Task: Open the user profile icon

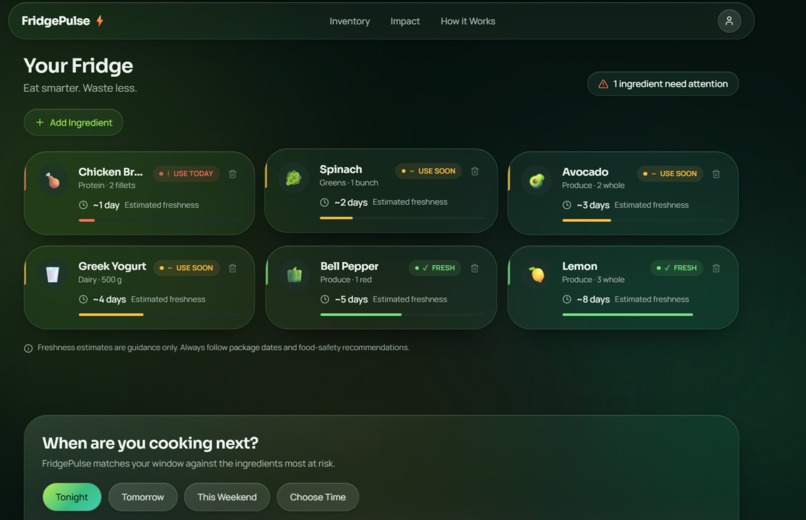Action: click(729, 21)
